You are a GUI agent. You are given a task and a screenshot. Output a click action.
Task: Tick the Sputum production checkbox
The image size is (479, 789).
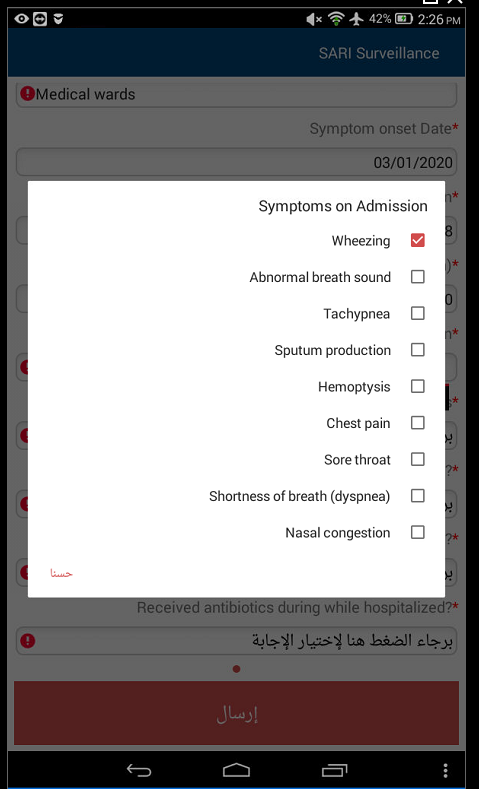click(418, 350)
